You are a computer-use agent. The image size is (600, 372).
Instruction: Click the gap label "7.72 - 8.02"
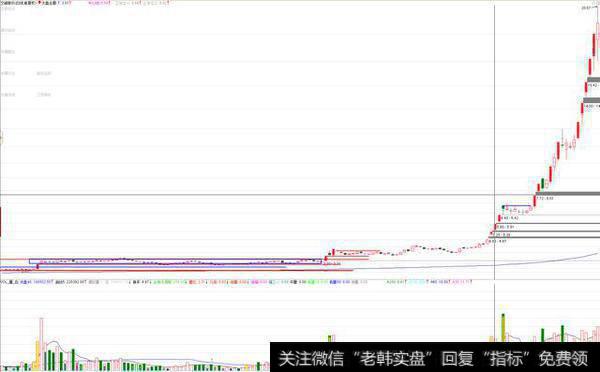click(545, 198)
